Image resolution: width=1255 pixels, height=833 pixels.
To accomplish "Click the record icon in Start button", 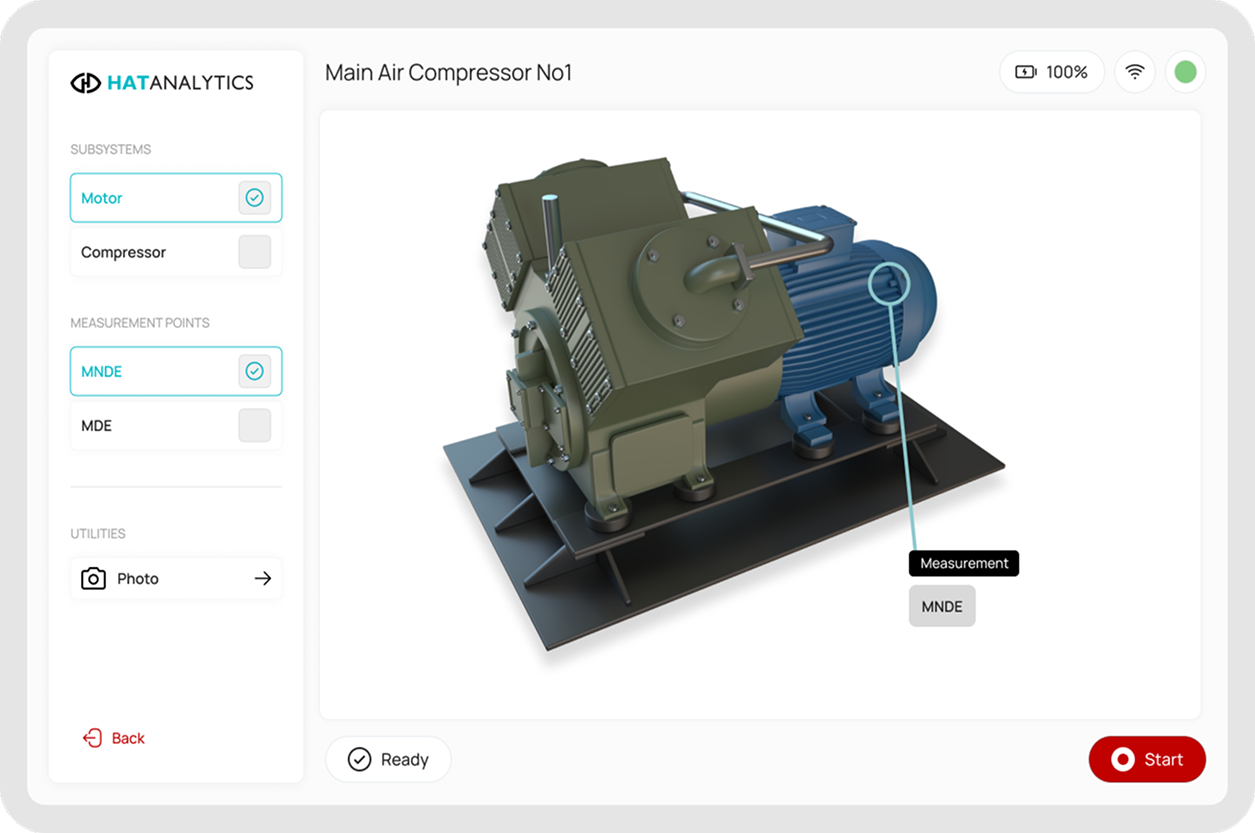I will [x=1122, y=760].
